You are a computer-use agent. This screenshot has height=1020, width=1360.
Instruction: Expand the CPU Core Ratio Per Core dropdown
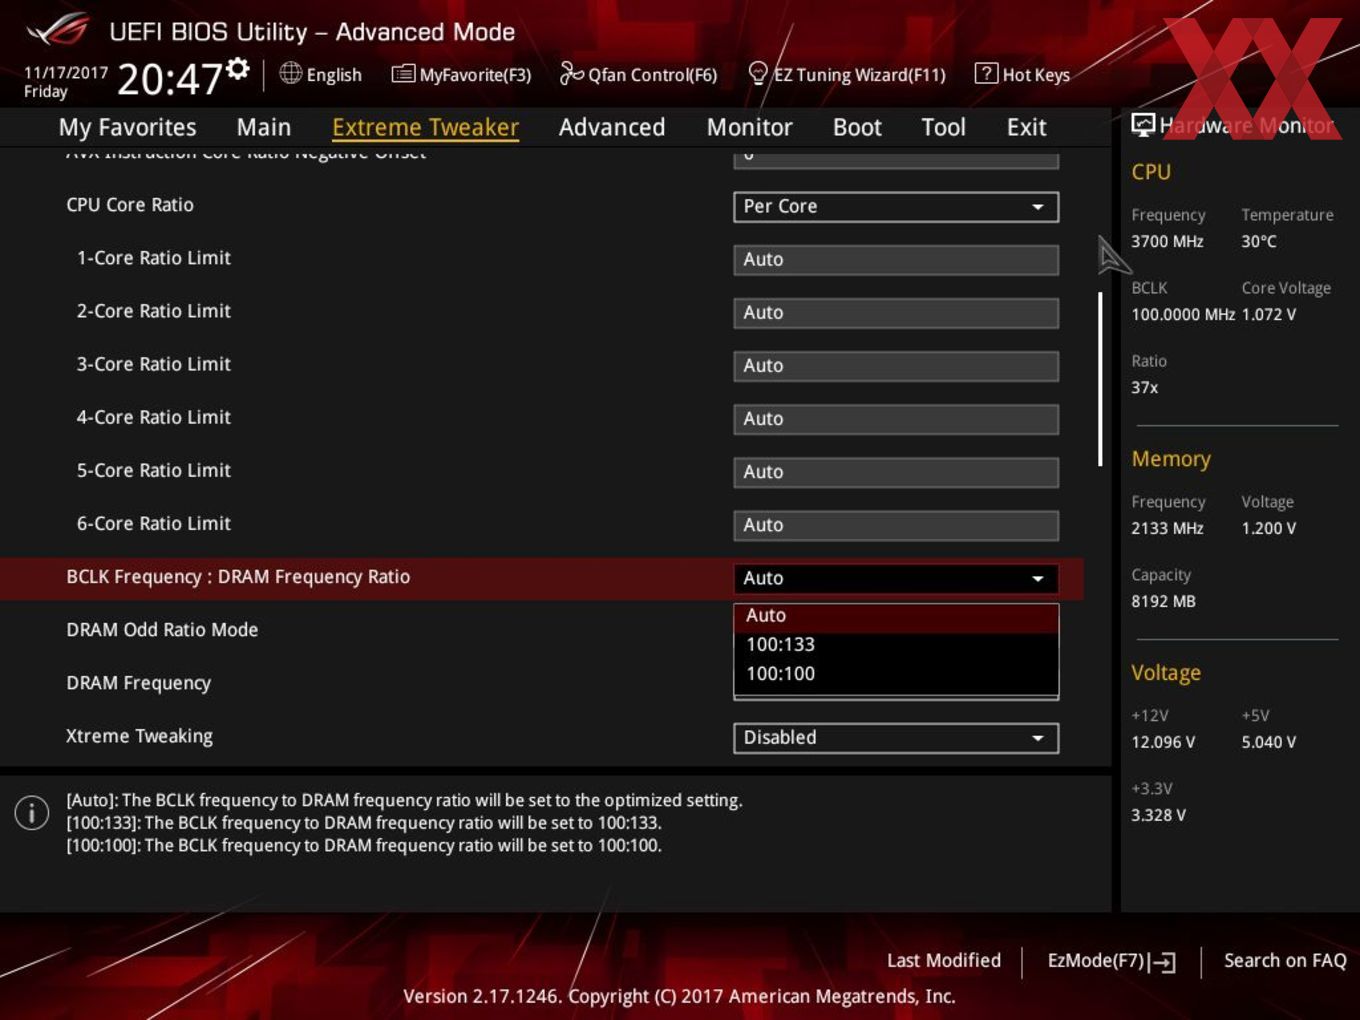click(896, 206)
